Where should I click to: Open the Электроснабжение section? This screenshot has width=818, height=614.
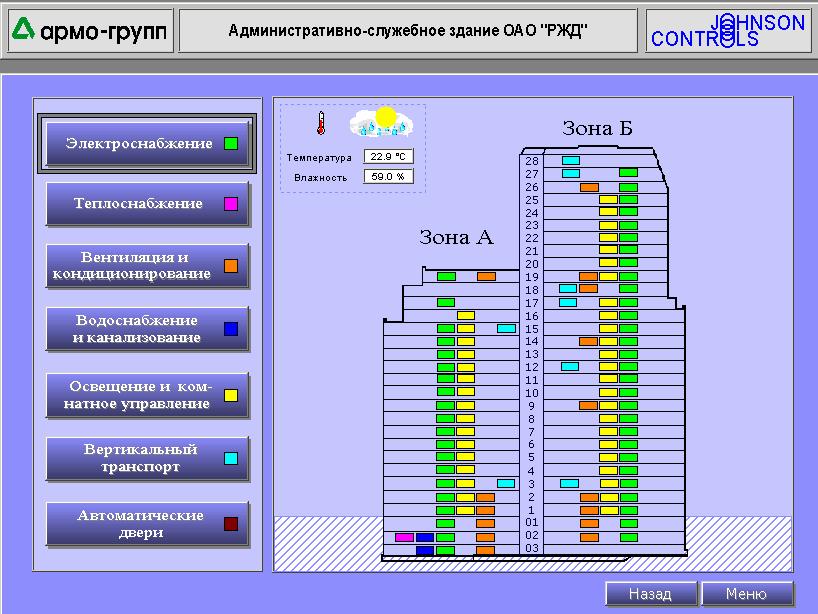(148, 143)
